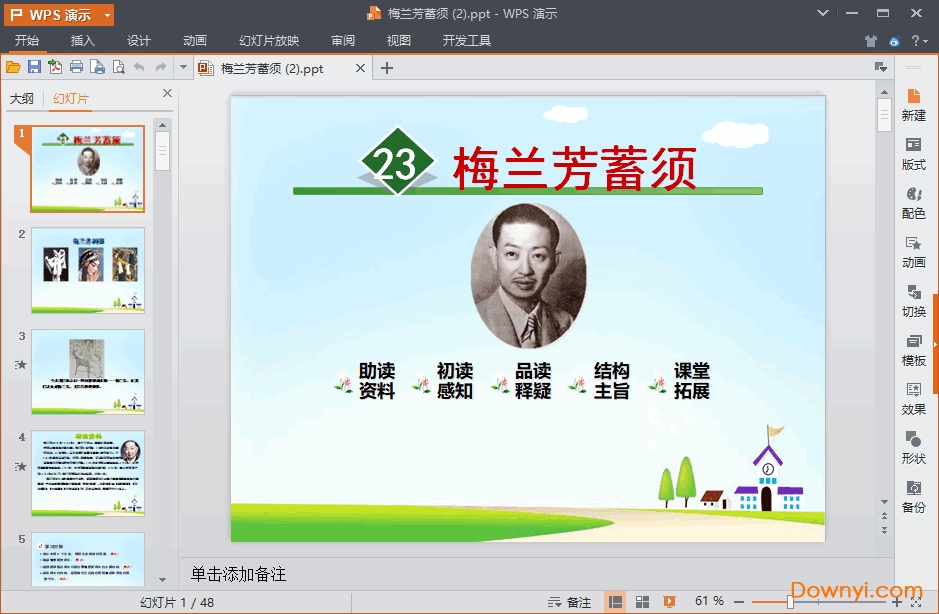
Task: Select slide 3 thumbnail in slide panel
Action: (87, 371)
